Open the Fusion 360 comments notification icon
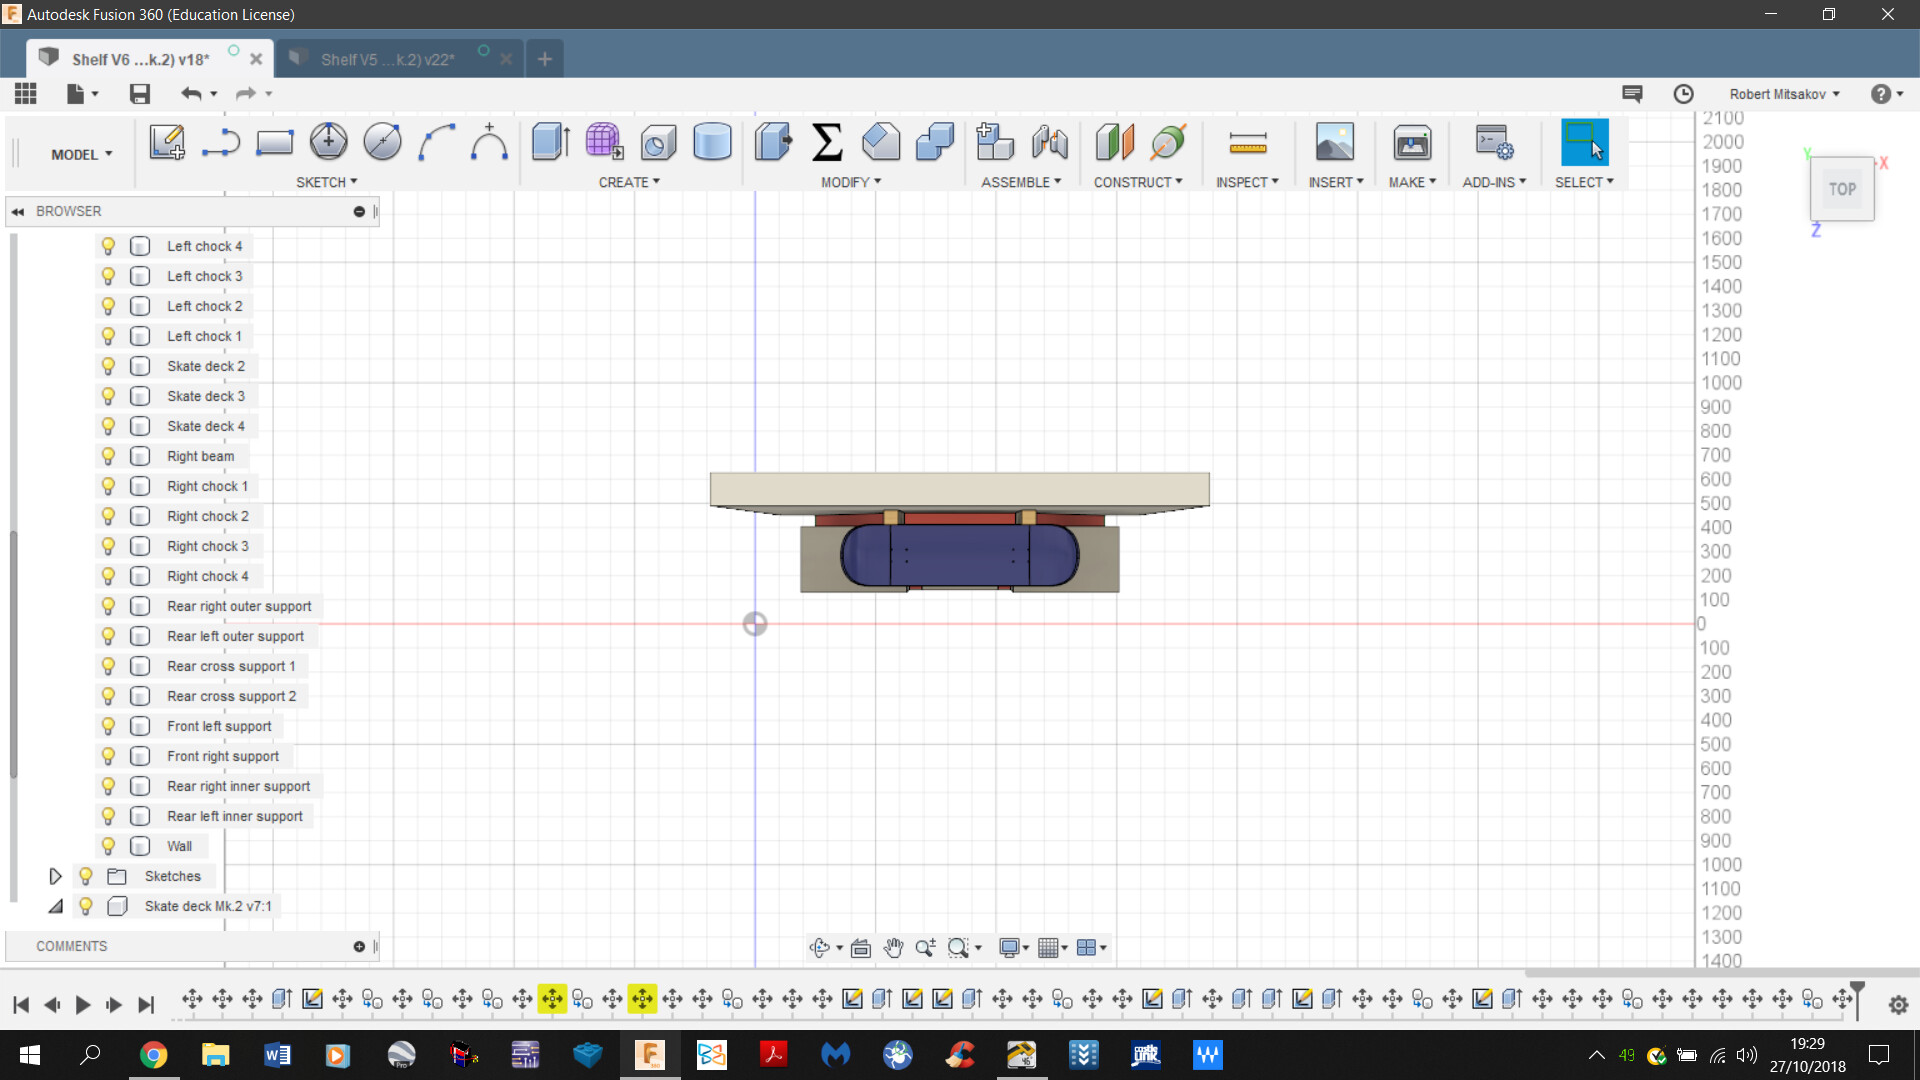Screen dimensions: 1920x1080 [x=1632, y=93]
